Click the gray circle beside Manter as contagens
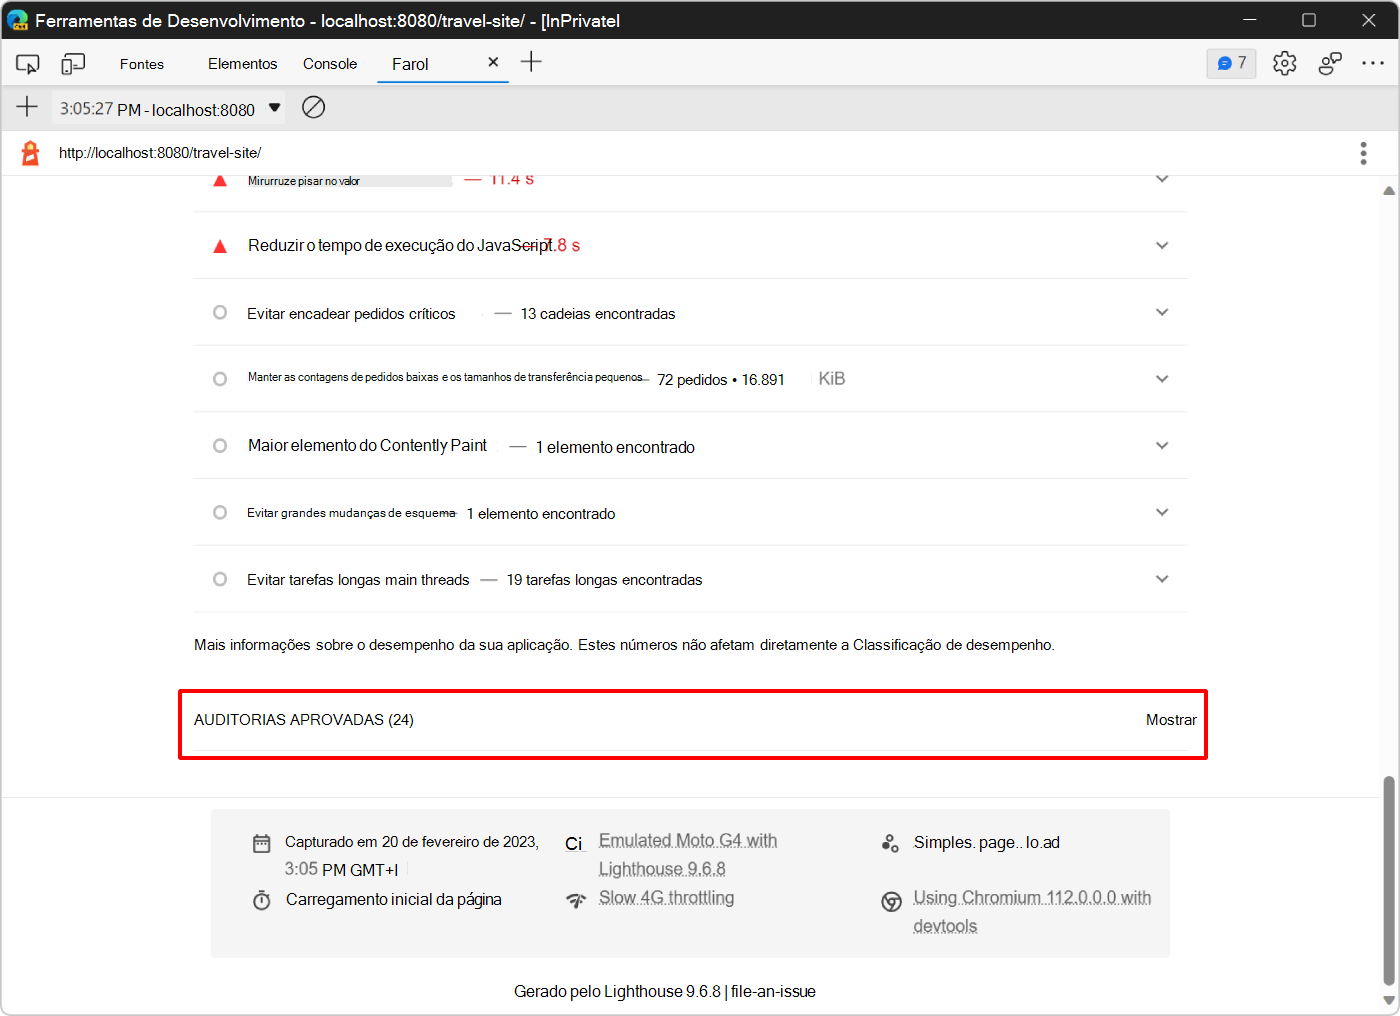 click(220, 379)
